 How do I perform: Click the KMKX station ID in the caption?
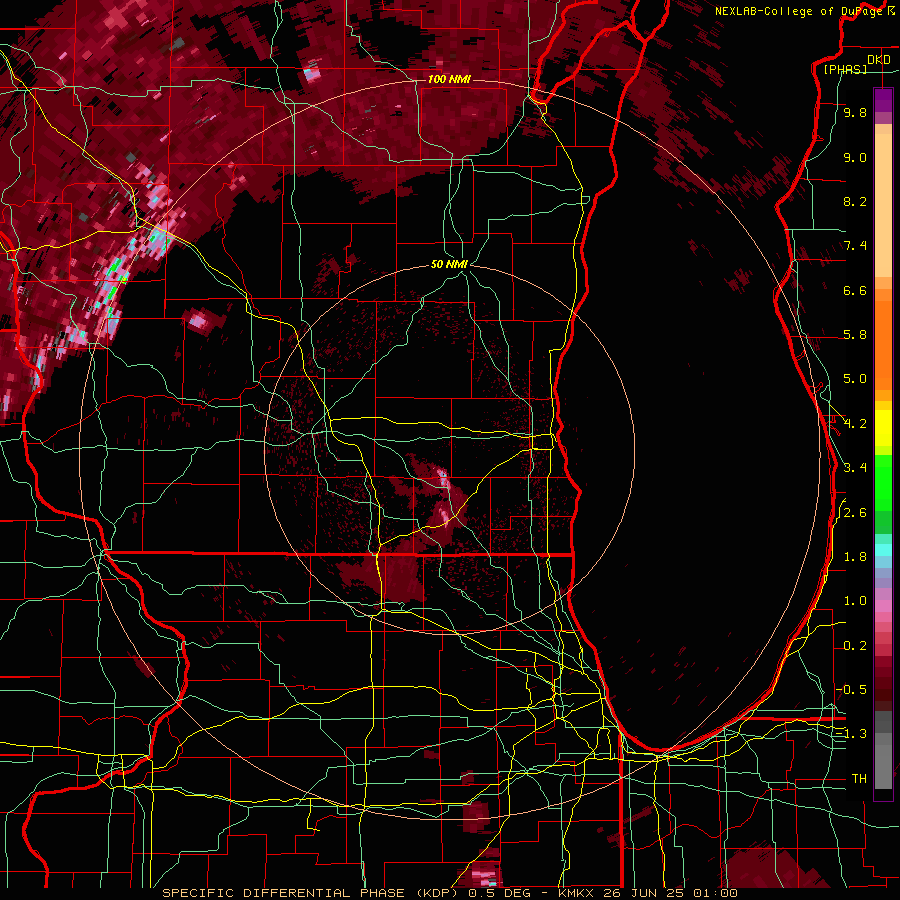(577, 893)
